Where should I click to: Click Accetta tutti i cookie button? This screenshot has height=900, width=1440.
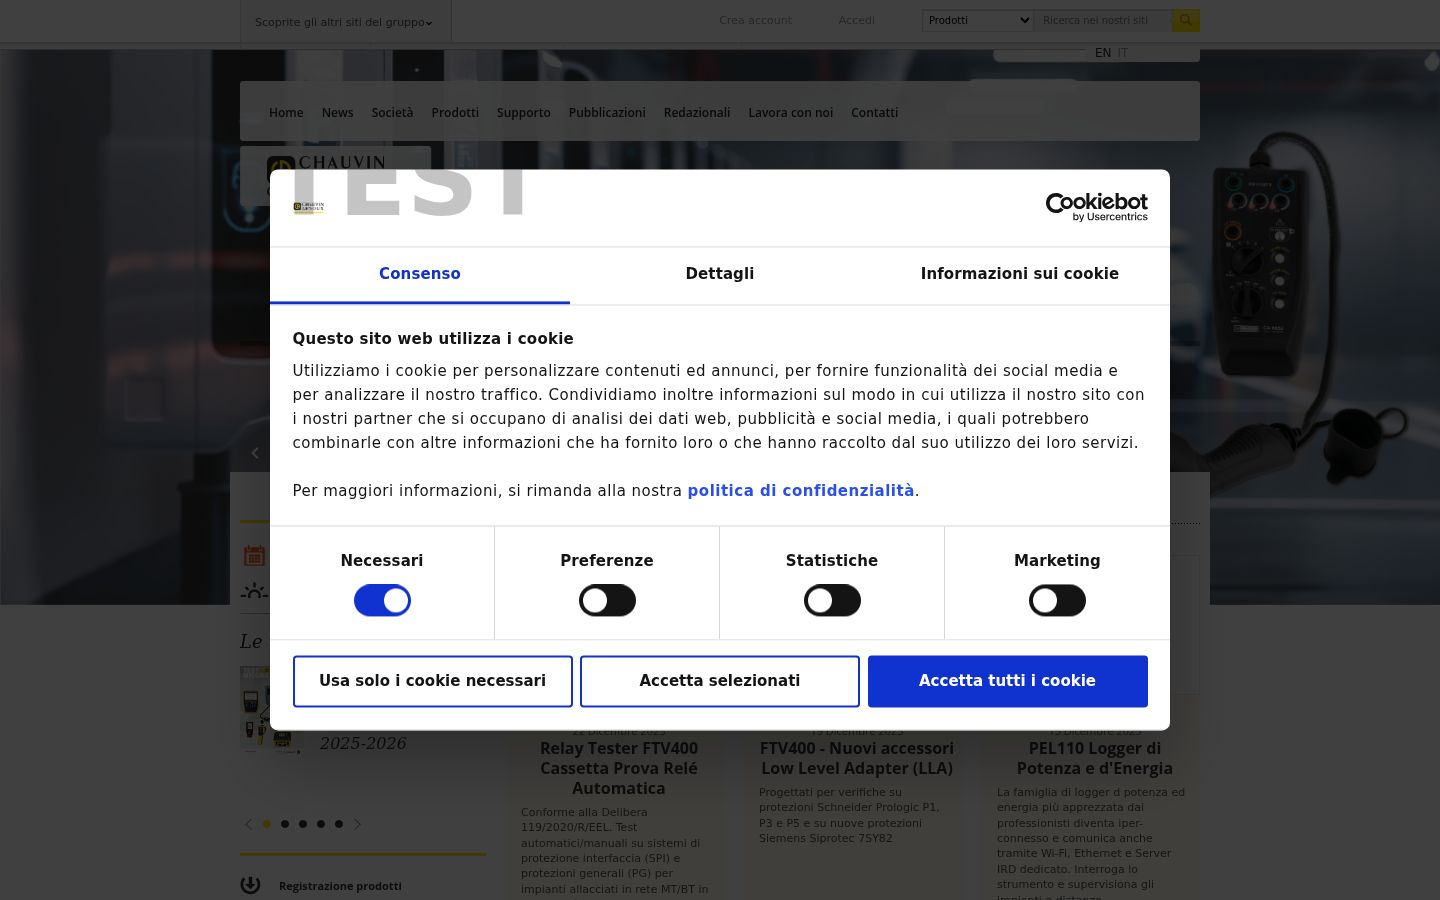(1007, 681)
